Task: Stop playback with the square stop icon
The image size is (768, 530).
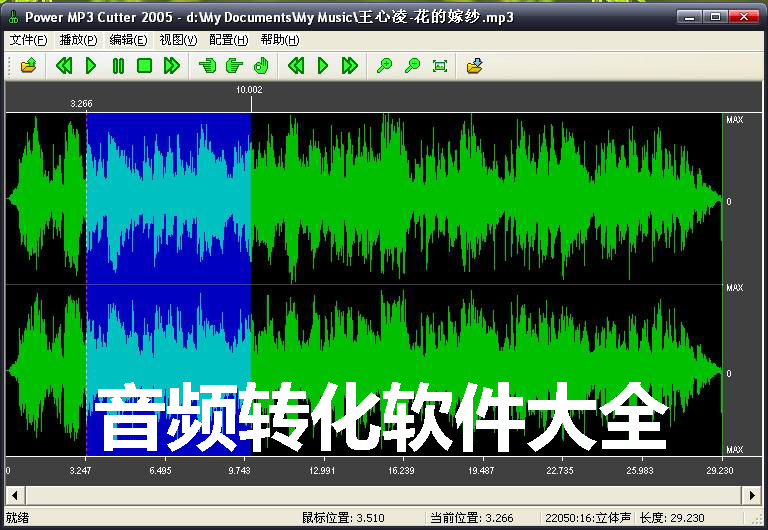Action: (x=144, y=65)
